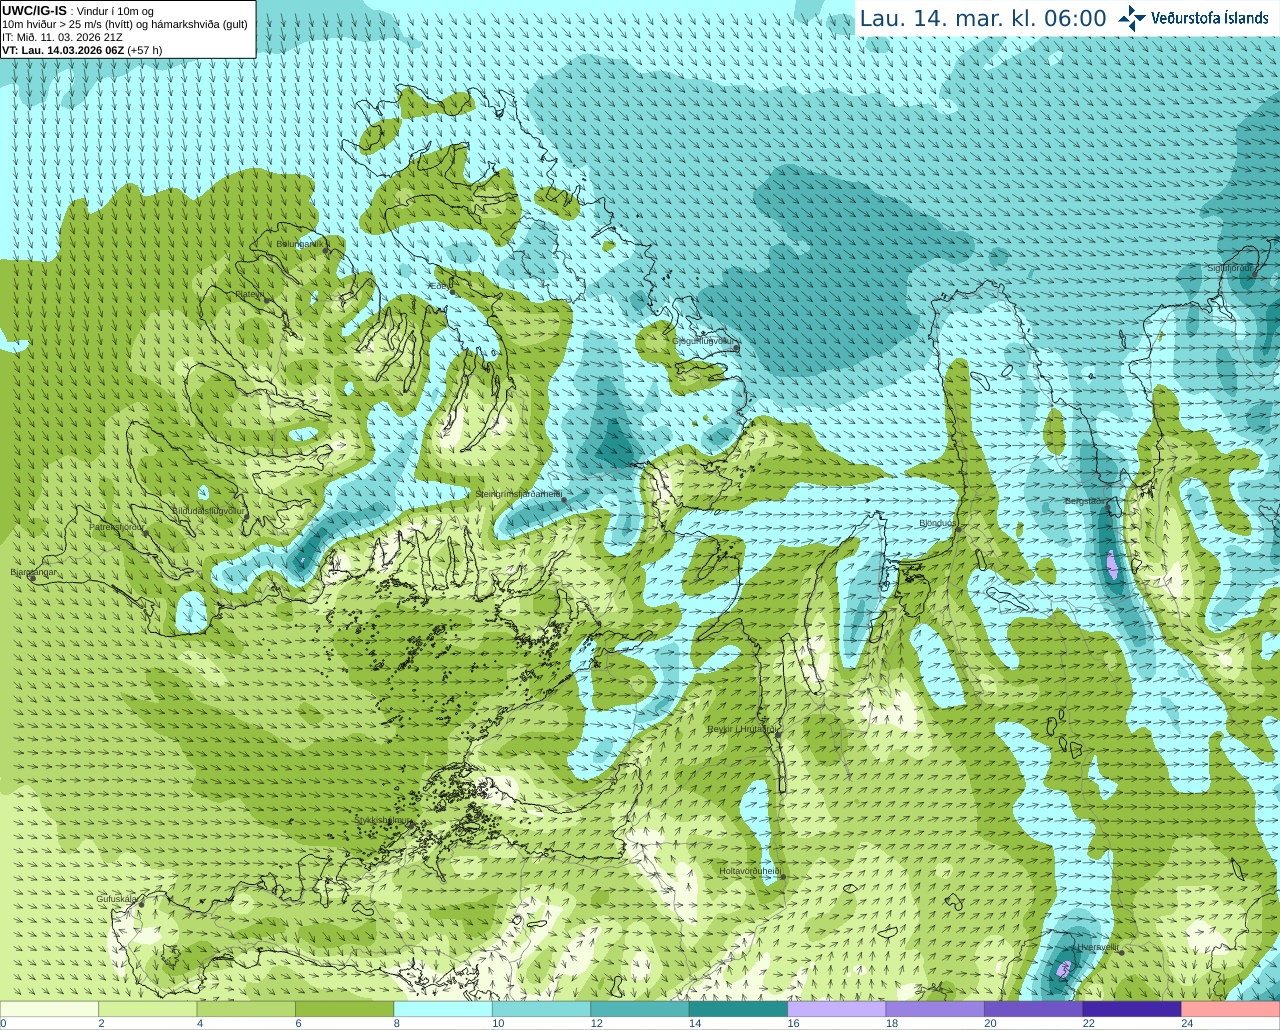Click the Bolungarvík station marker
The image size is (1280, 1030).
coord(328,252)
